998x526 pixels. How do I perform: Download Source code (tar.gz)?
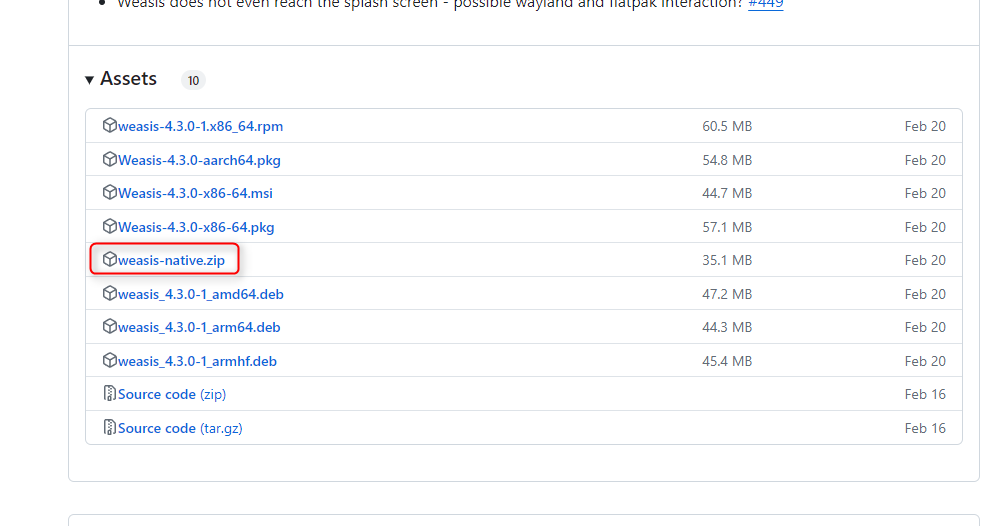(180, 428)
